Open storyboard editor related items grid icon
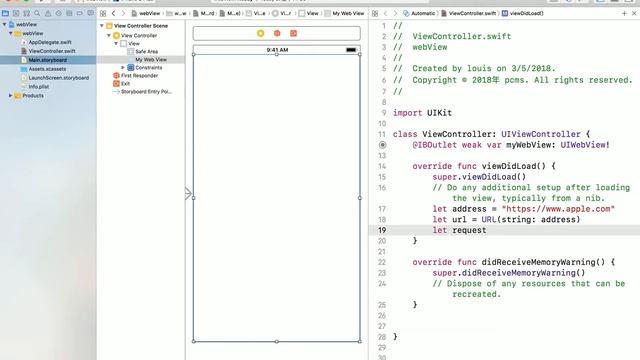Viewport: 640px width, 360px height. coord(103,13)
